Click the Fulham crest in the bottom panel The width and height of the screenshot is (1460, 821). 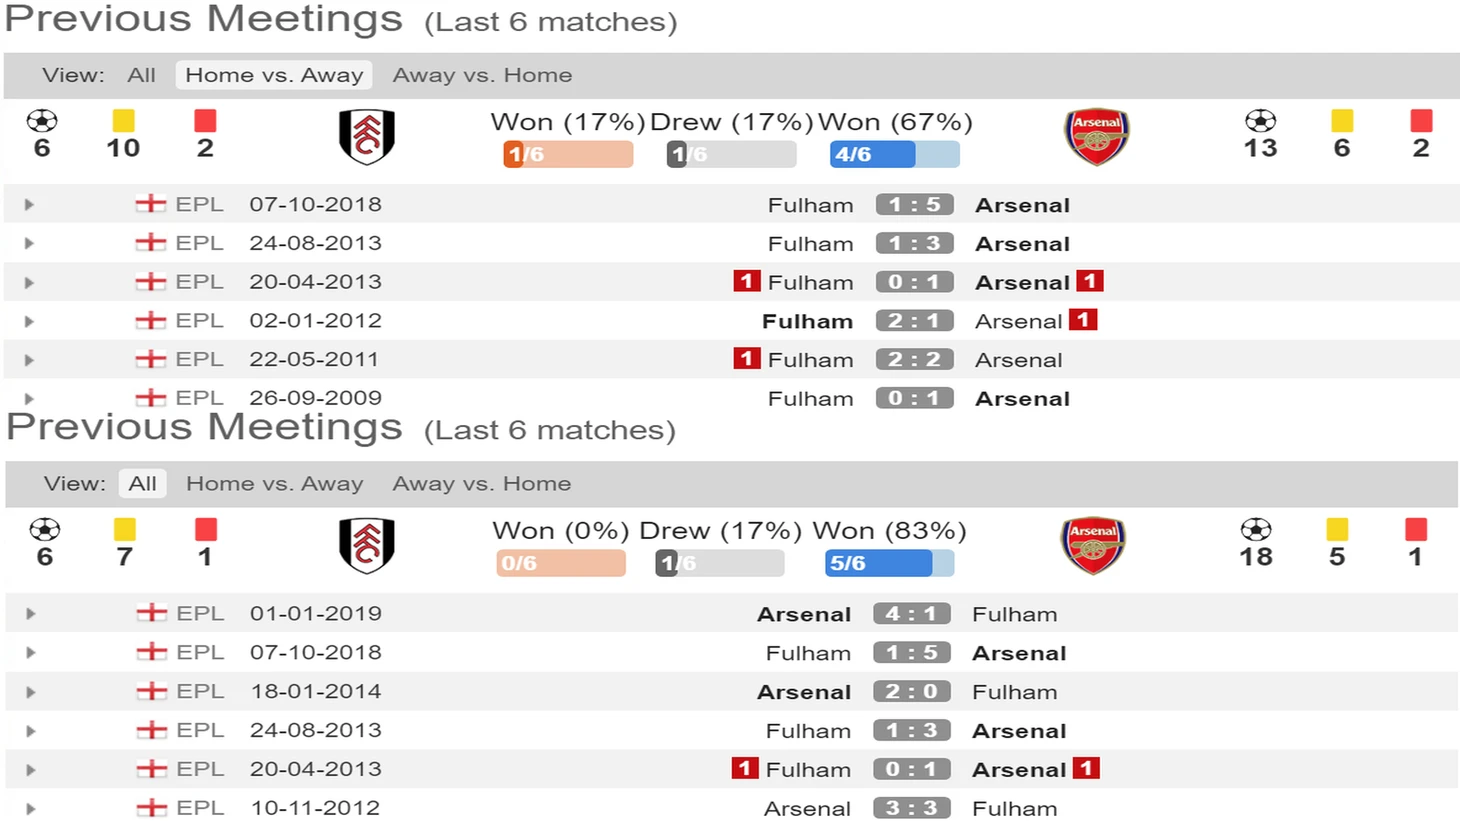(366, 545)
